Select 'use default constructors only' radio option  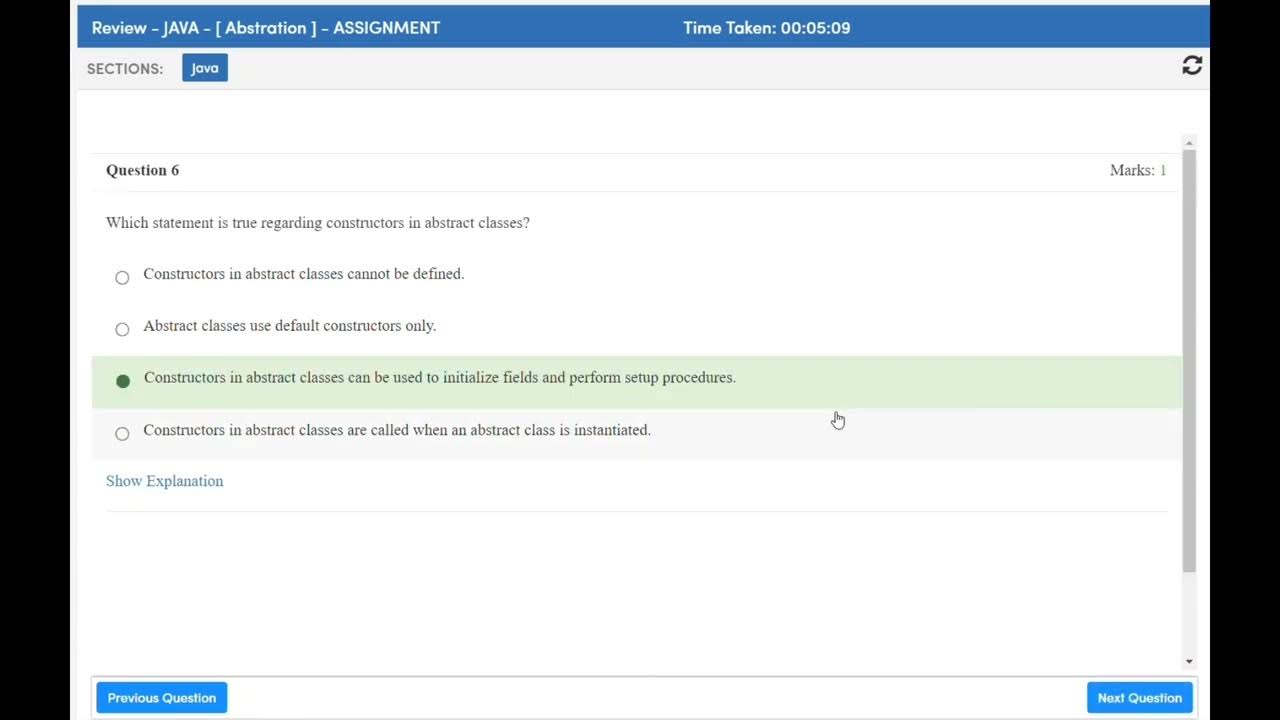click(122, 329)
